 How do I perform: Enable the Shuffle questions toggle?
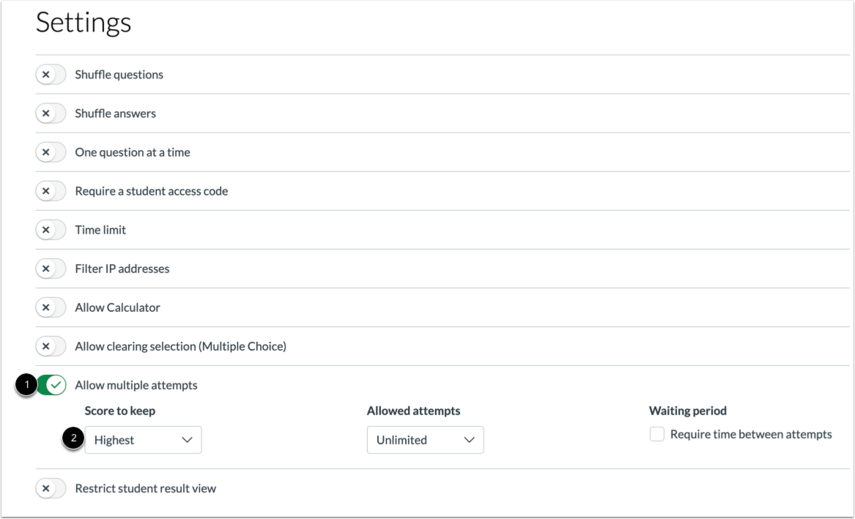(x=50, y=75)
